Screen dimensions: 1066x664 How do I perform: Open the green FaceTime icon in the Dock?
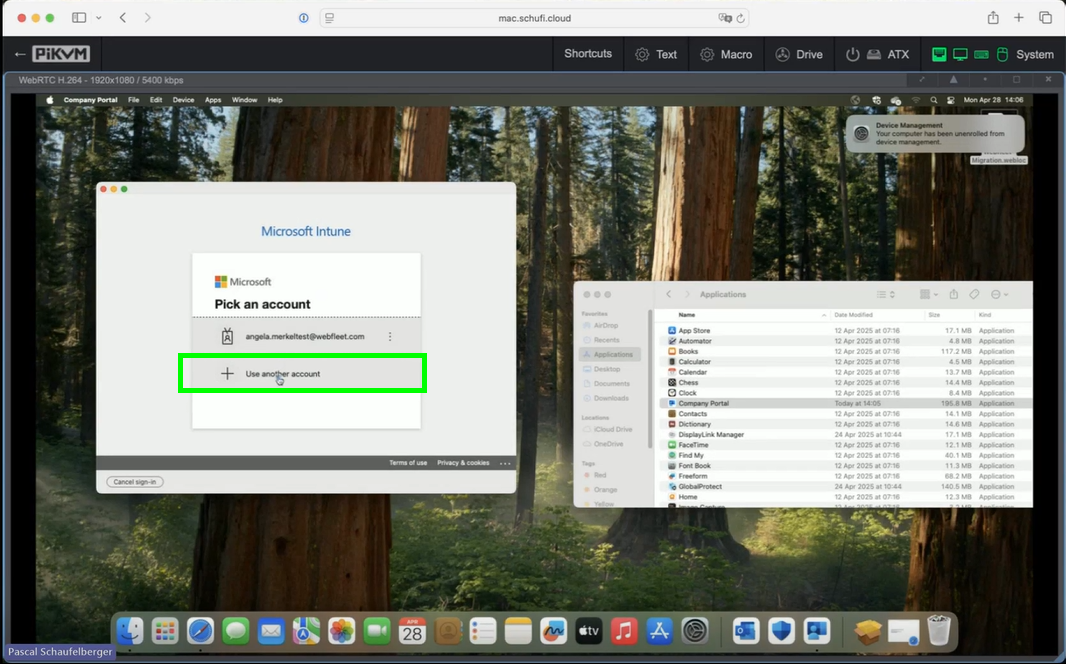377,631
